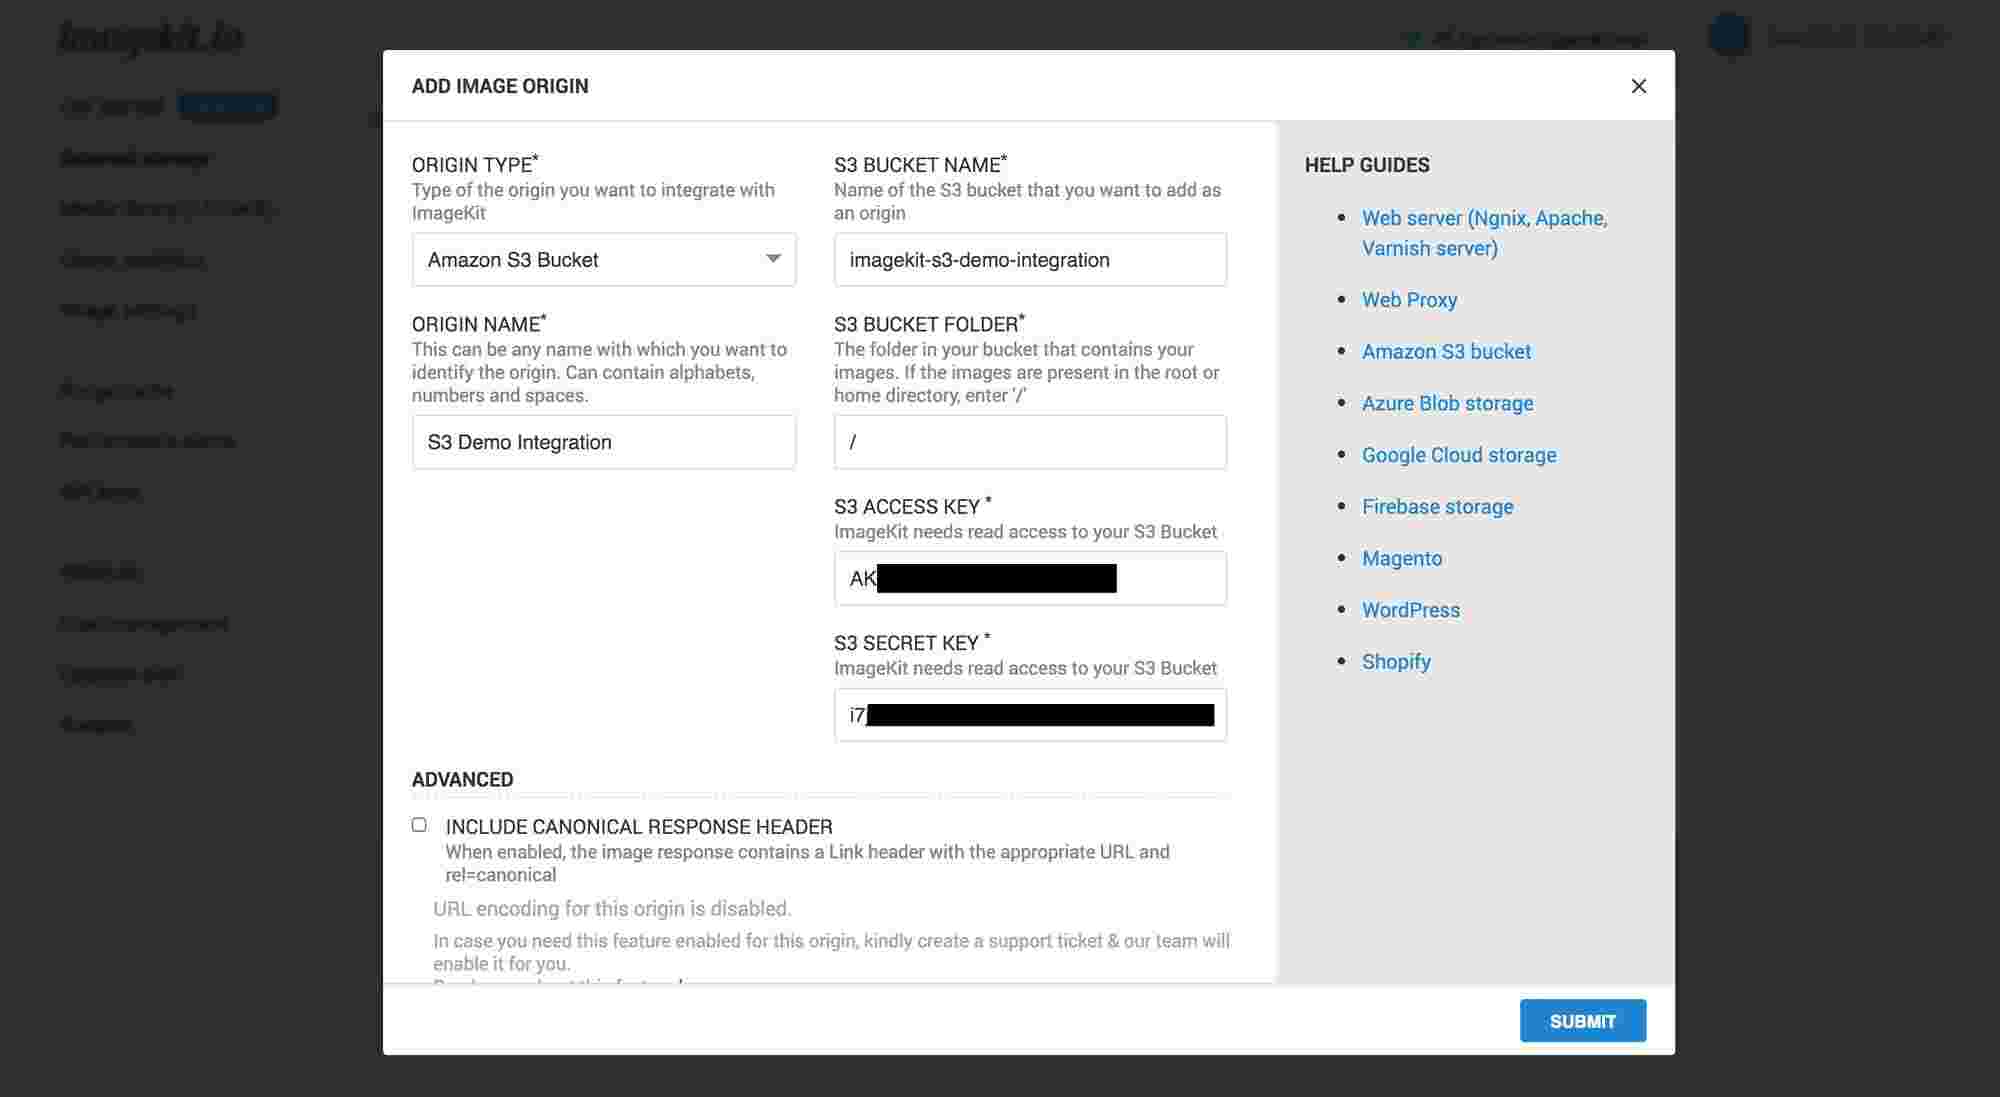
Task: Open the Google Cloud storage guide
Action: point(1458,455)
